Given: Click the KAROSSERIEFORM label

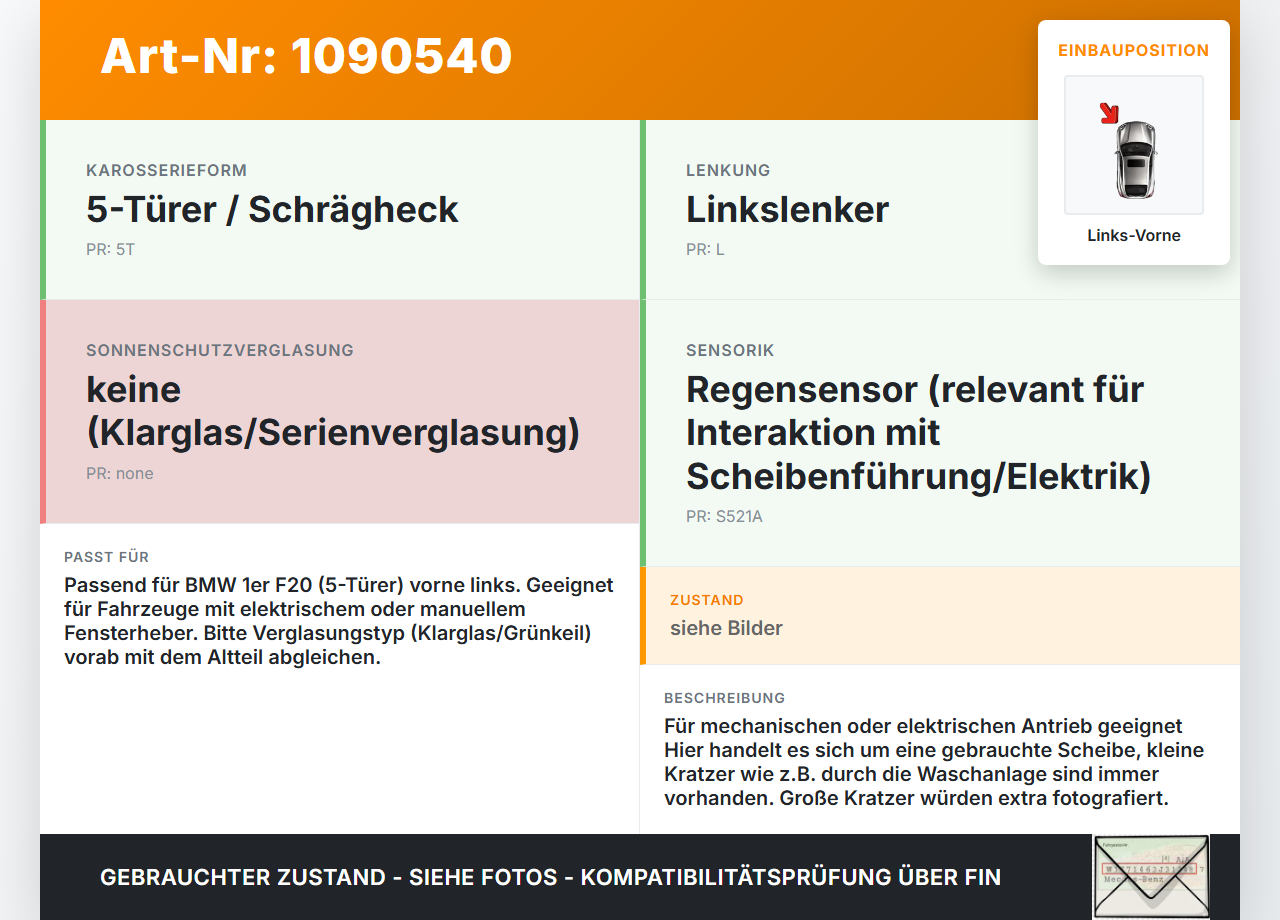Looking at the screenshot, I should coord(166,170).
